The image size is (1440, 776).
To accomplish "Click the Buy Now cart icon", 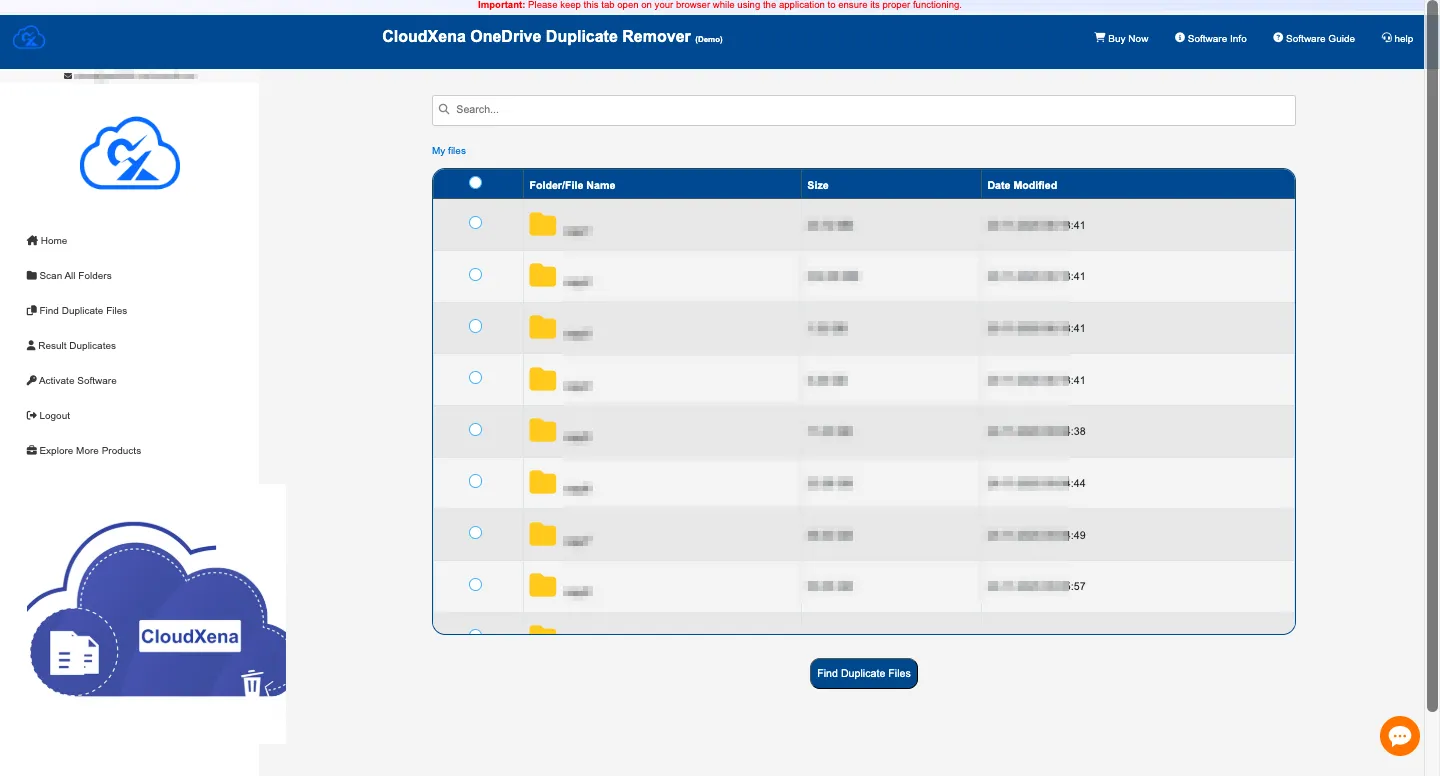I will tap(1100, 38).
